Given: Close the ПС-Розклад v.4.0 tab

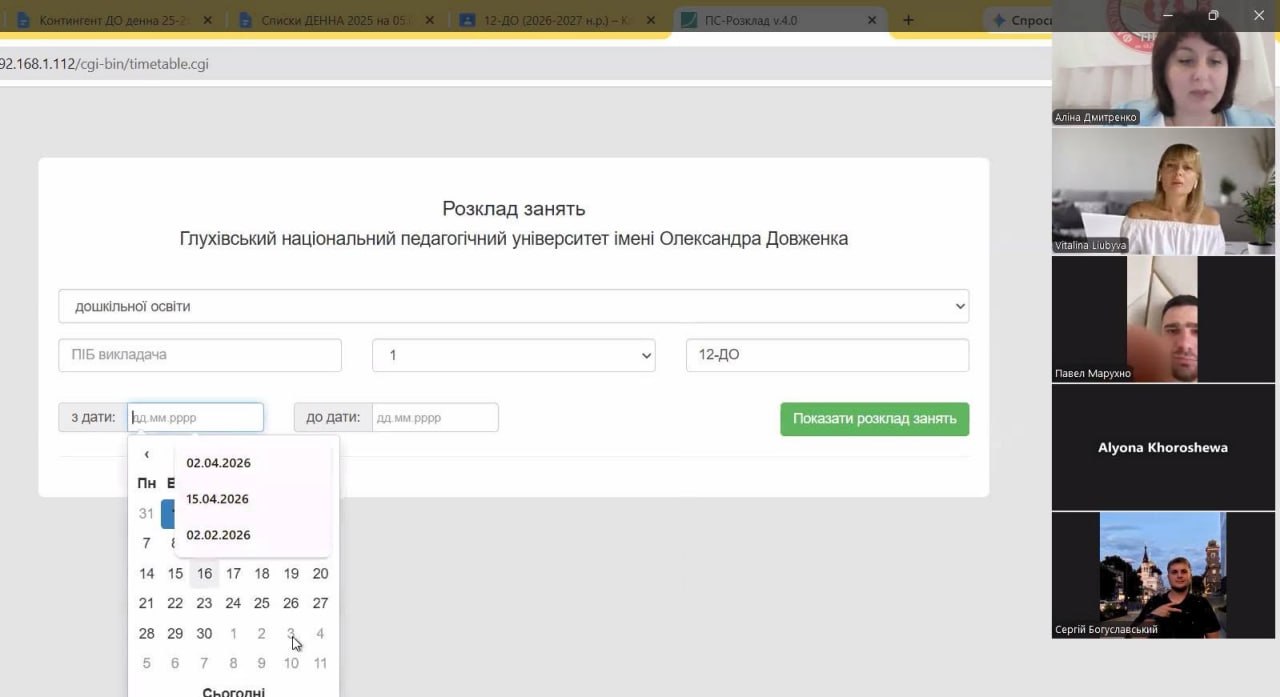Looking at the screenshot, I should point(871,20).
